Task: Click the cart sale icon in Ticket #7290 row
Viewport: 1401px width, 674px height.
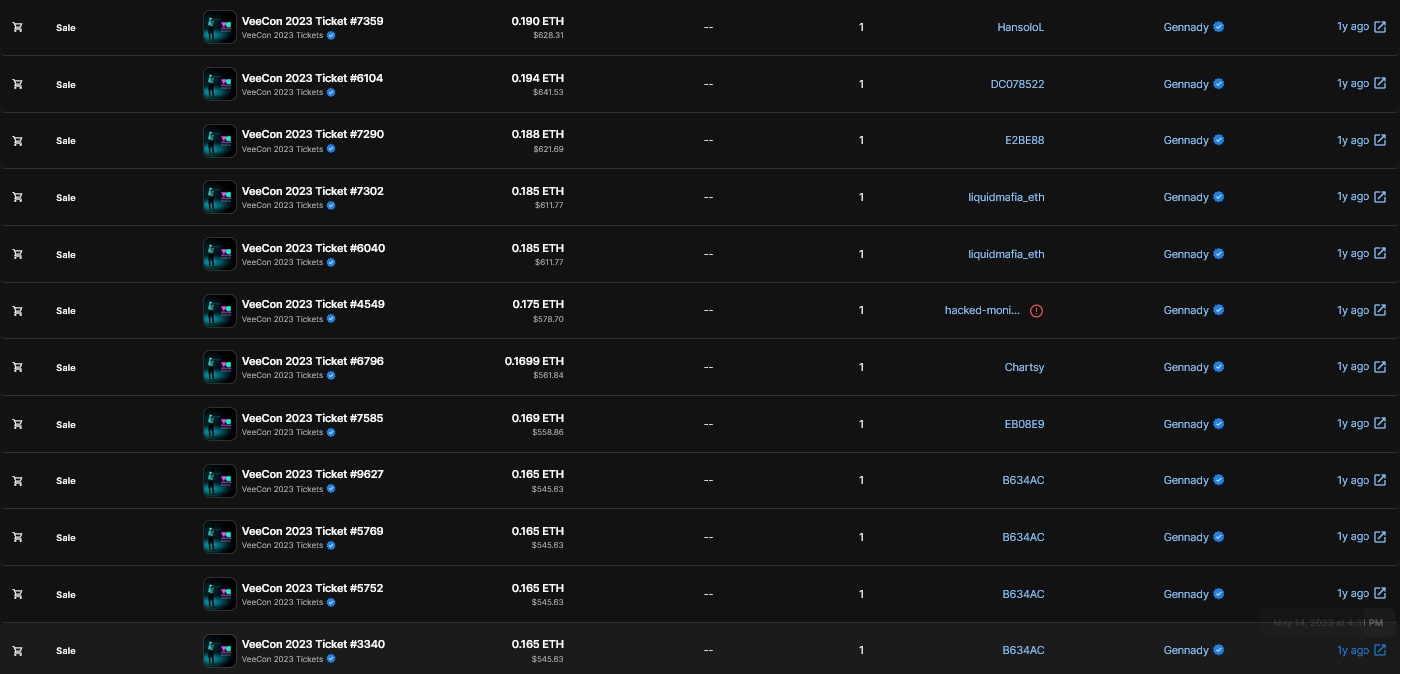Action: pyautogui.click(x=17, y=140)
